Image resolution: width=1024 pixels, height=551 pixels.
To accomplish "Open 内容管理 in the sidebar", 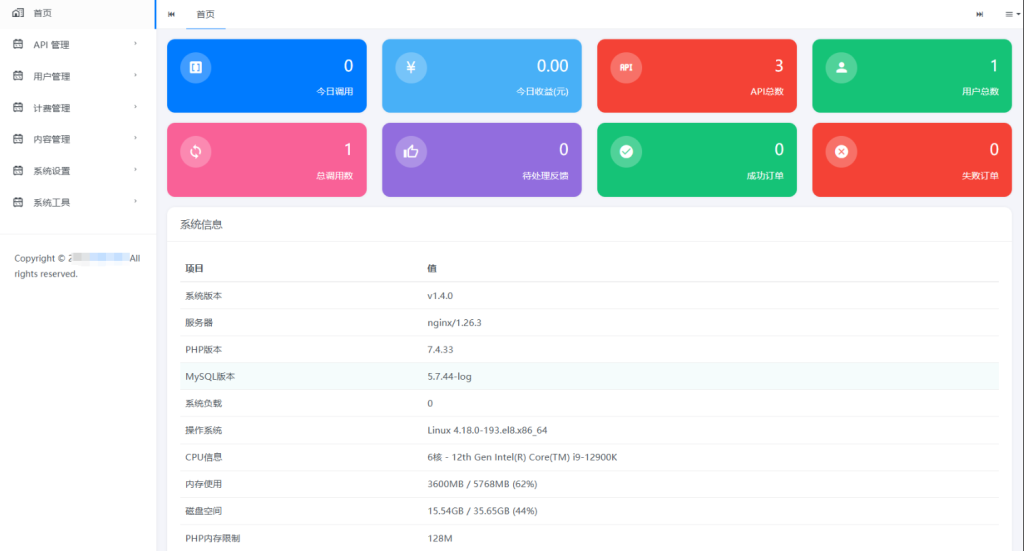I will [x=52, y=139].
